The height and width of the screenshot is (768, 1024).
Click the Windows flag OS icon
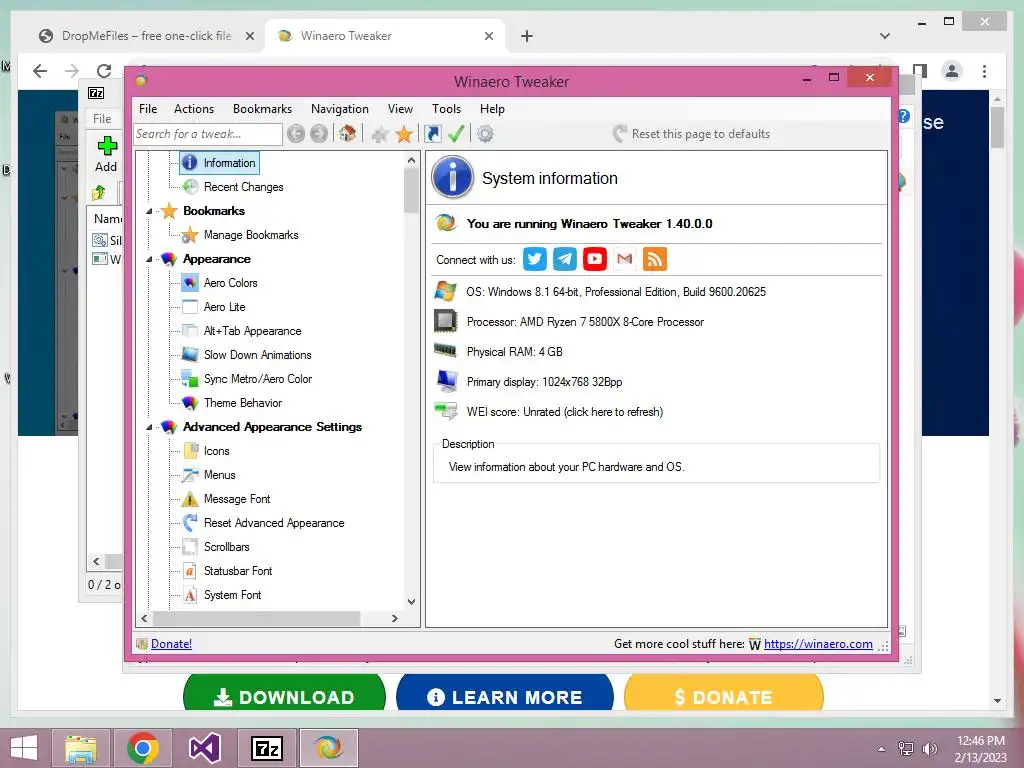(x=446, y=291)
